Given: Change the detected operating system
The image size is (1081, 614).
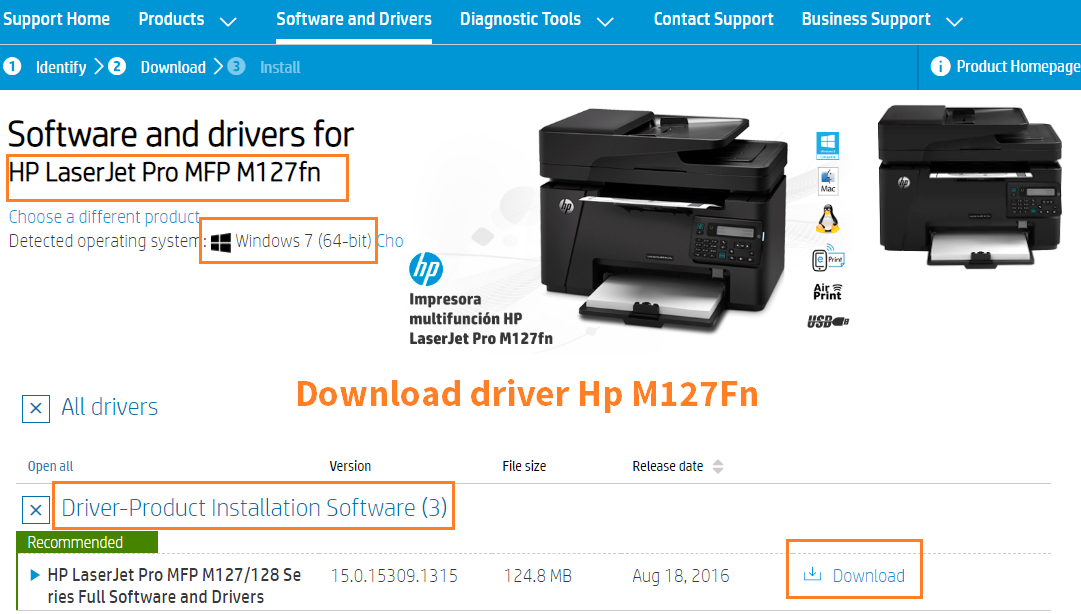Looking at the screenshot, I should point(390,241).
